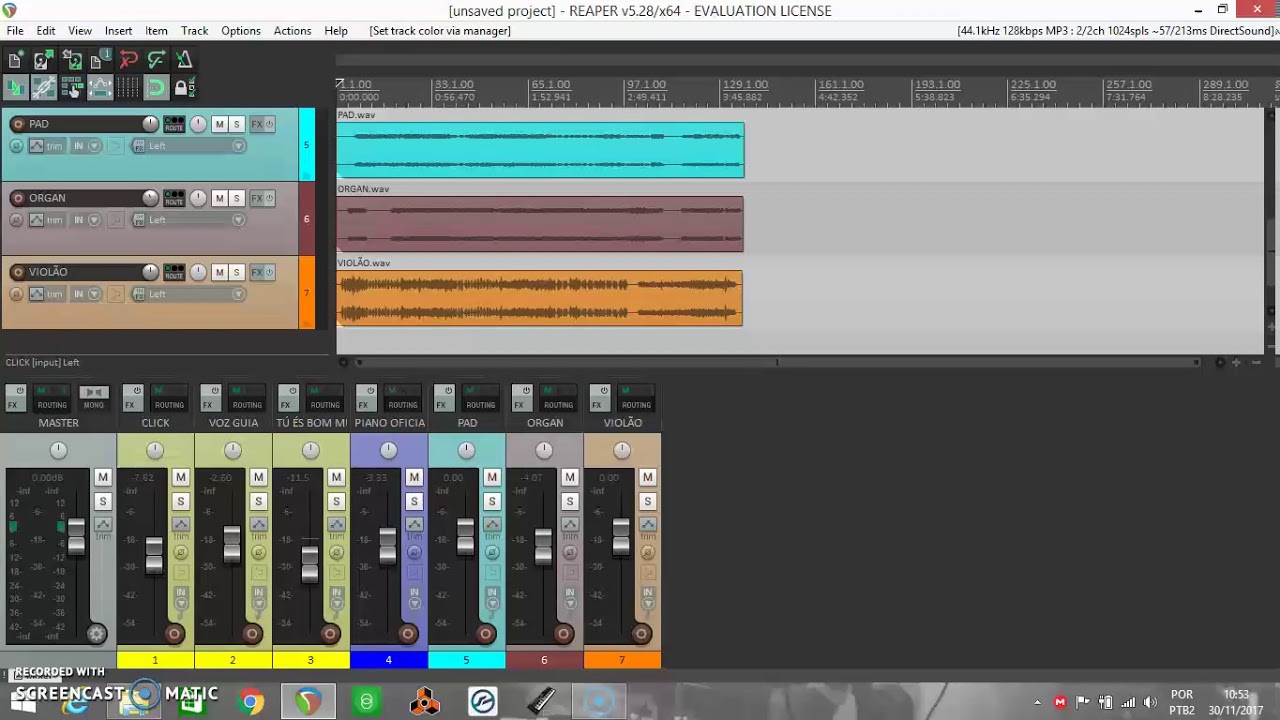Click the audio device info status text
The width and height of the screenshot is (1280, 720).
tap(1116, 31)
